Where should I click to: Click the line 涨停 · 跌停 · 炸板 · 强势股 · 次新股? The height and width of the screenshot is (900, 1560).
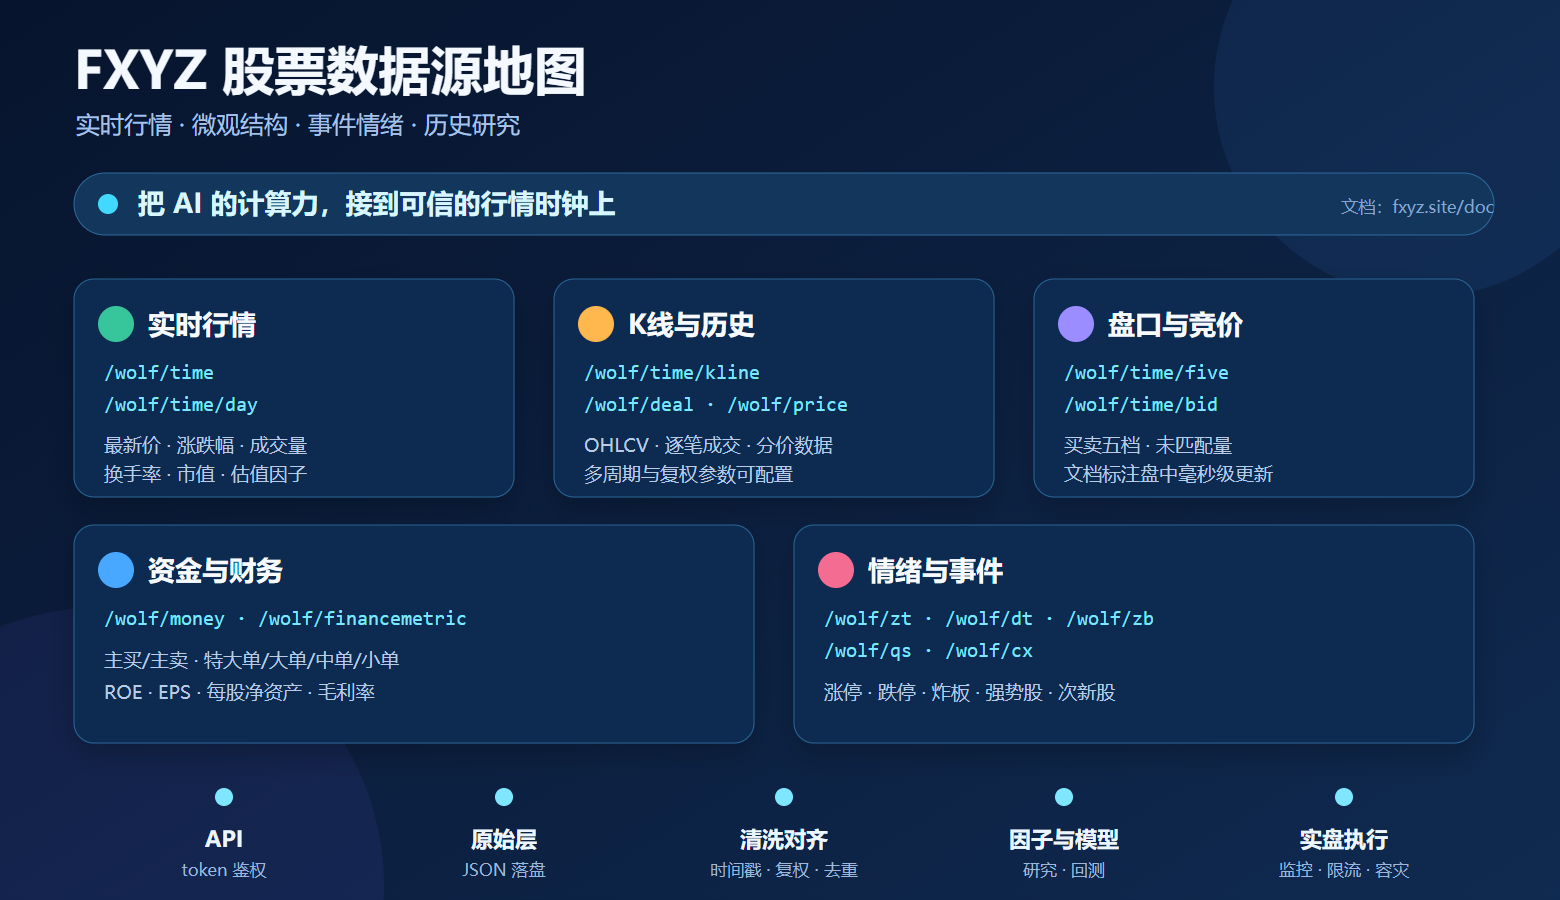(969, 692)
